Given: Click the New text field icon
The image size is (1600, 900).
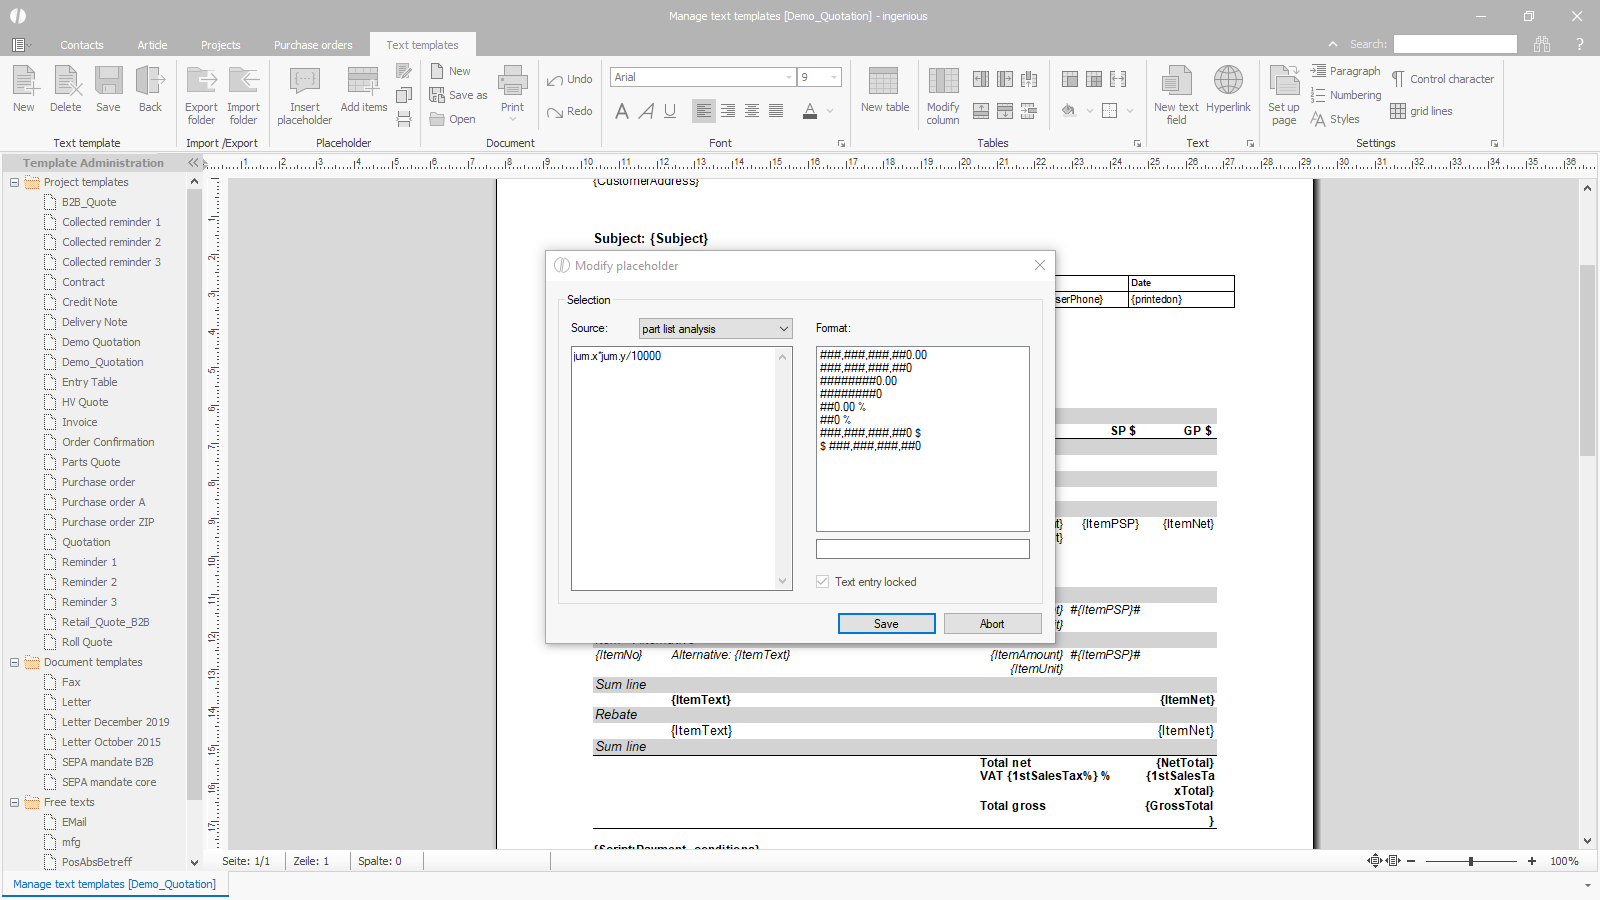Looking at the screenshot, I should pos(1176,82).
